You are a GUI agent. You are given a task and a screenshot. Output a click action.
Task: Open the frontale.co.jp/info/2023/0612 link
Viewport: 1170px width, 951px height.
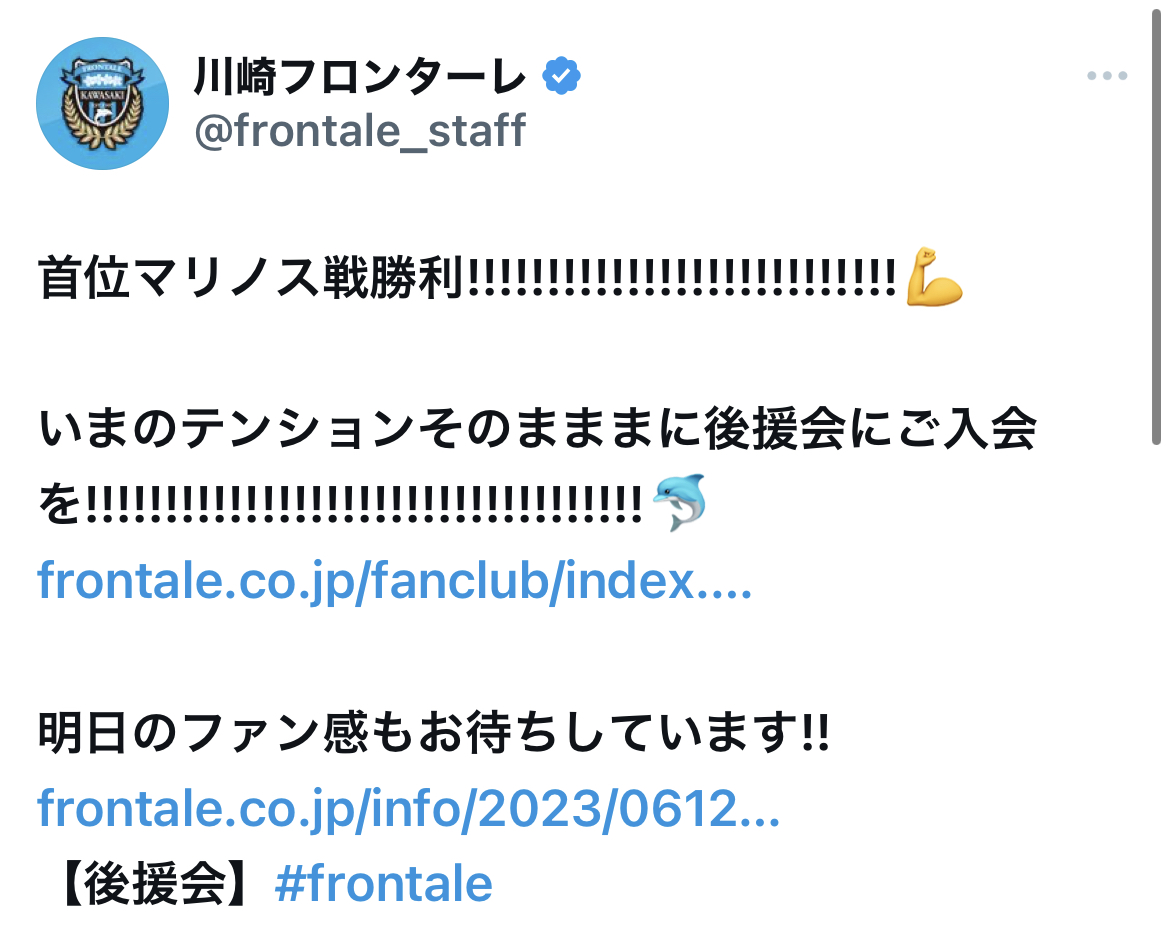(x=409, y=809)
